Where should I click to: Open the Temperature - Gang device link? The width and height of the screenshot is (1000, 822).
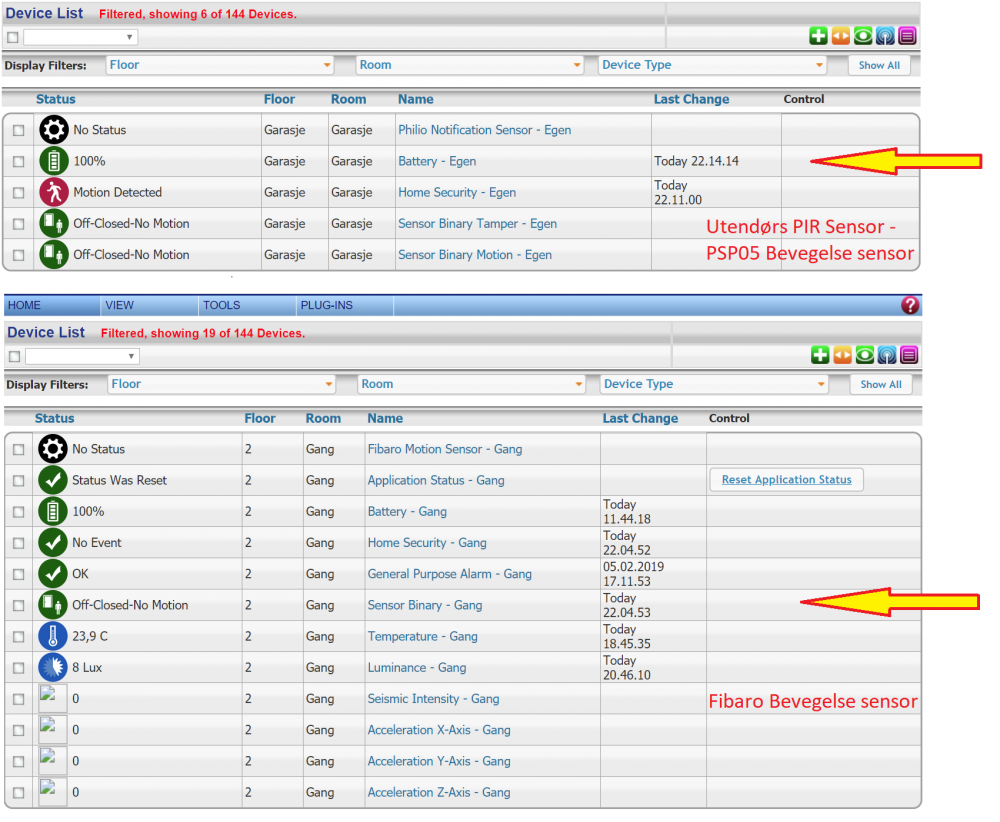[422, 636]
